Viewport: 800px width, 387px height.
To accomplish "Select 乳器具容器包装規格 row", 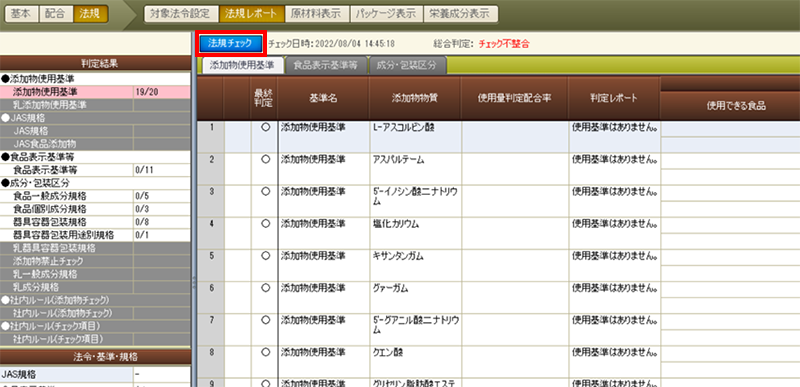I will [95, 248].
